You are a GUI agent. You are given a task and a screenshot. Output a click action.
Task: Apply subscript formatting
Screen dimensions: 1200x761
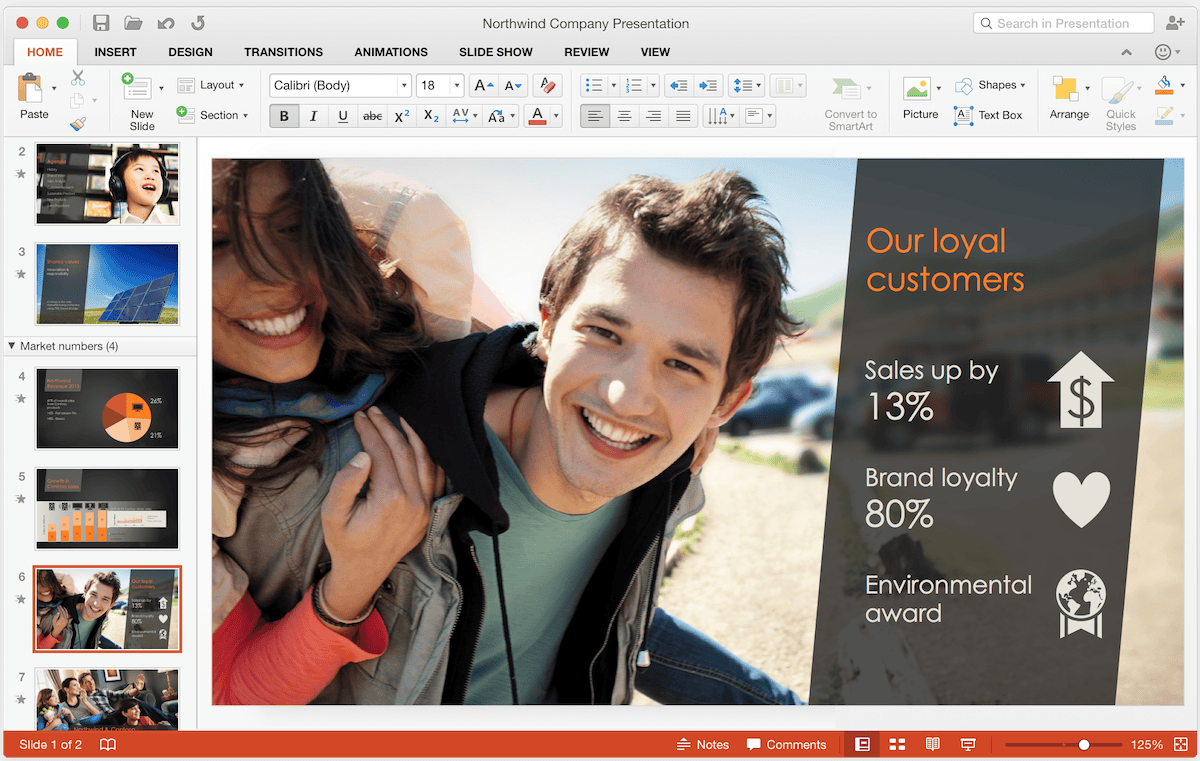(431, 116)
